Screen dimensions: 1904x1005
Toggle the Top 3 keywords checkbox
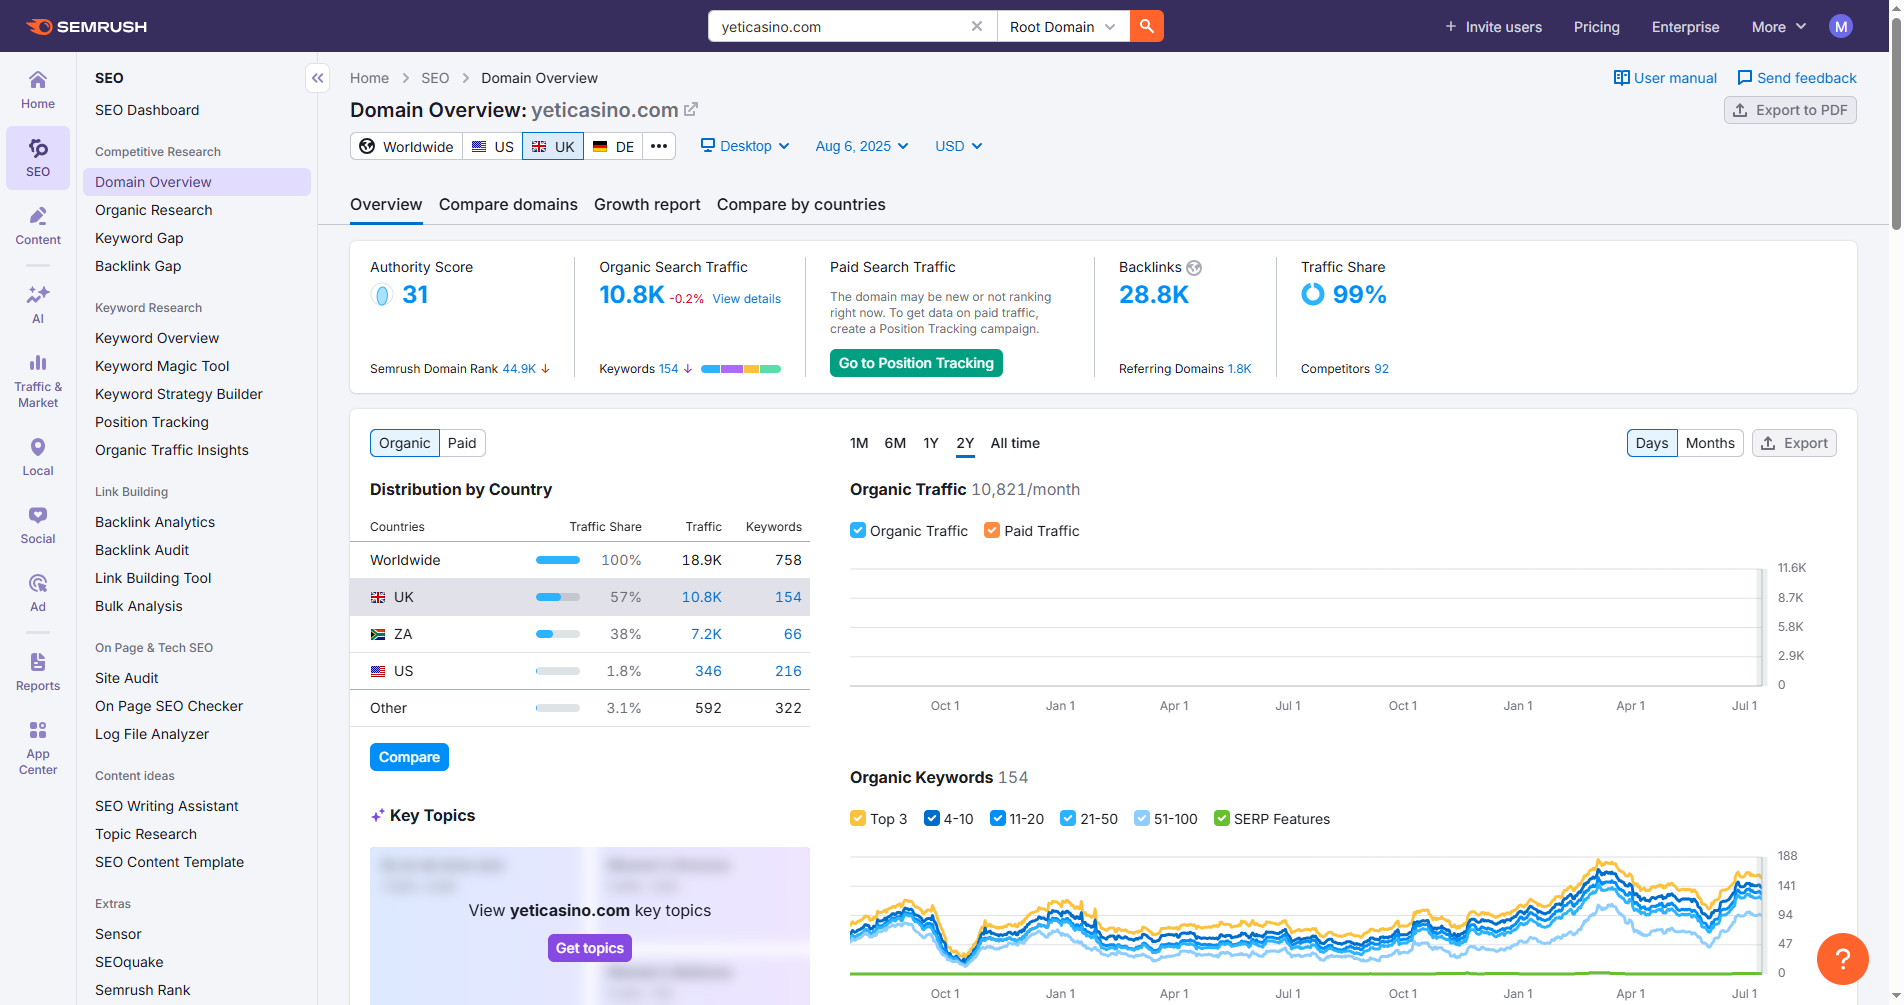click(x=857, y=819)
